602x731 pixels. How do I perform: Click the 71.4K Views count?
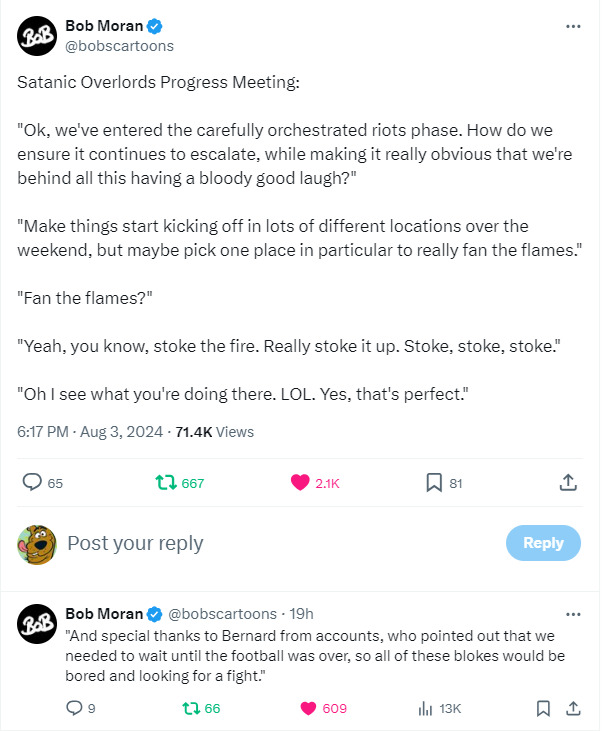[214, 432]
